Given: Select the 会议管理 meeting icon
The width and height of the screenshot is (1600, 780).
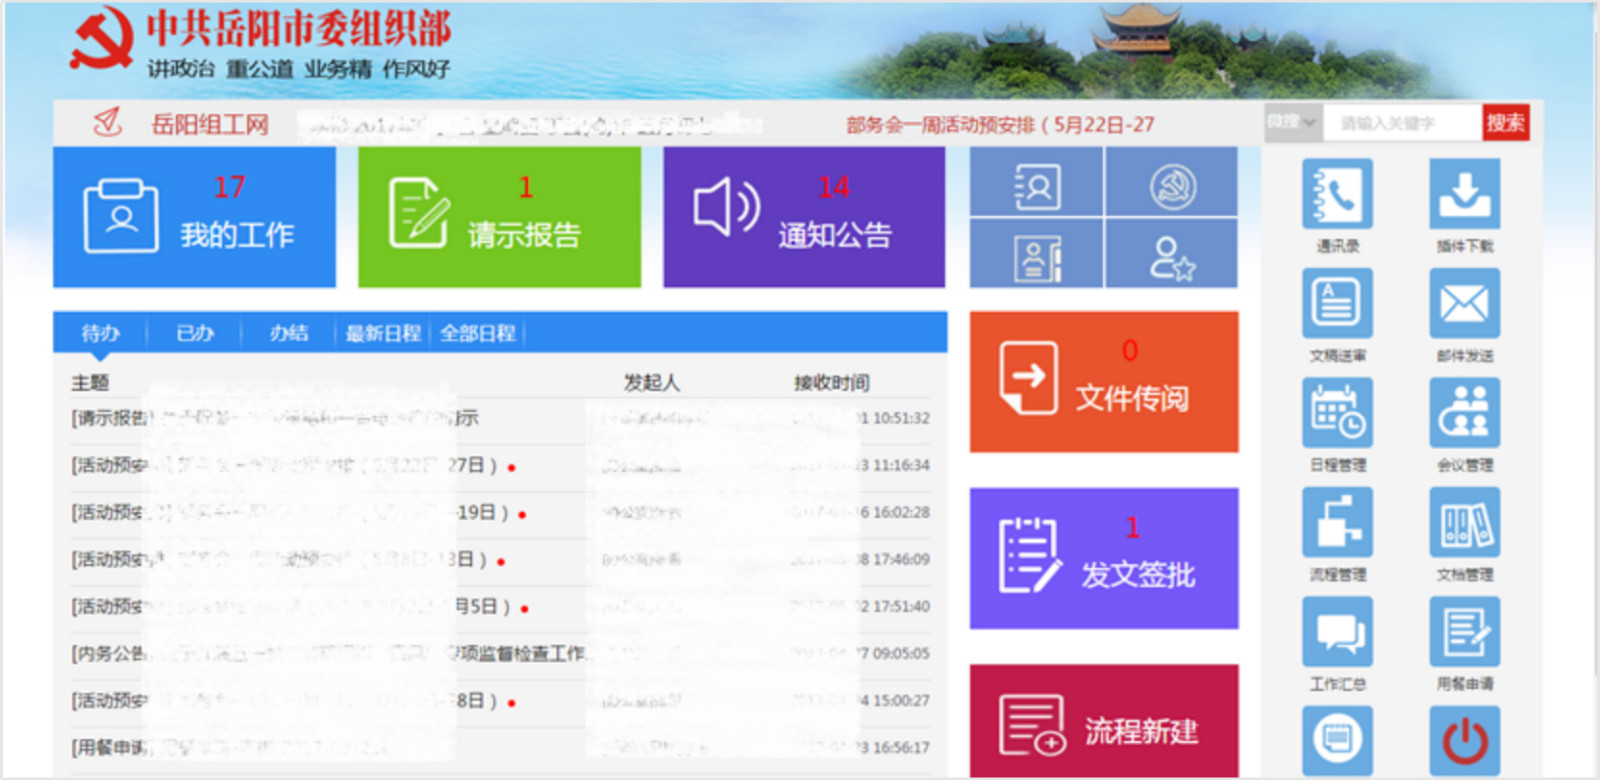Looking at the screenshot, I should pyautogui.click(x=1465, y=413).
